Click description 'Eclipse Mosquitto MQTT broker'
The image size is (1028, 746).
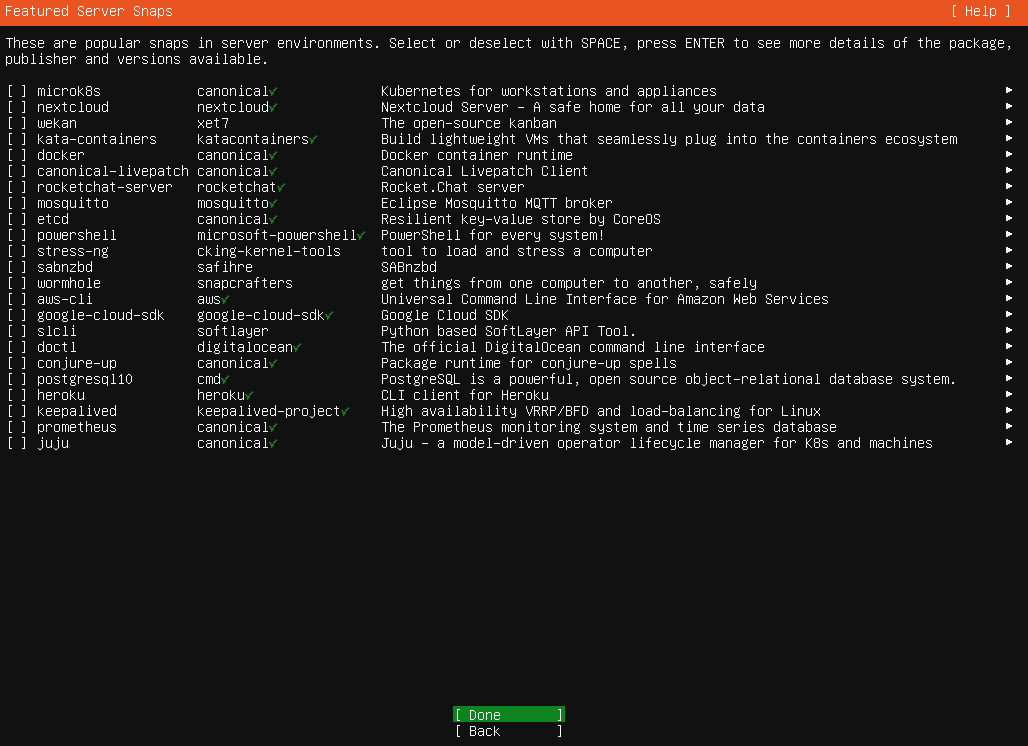tap(497, 203)
